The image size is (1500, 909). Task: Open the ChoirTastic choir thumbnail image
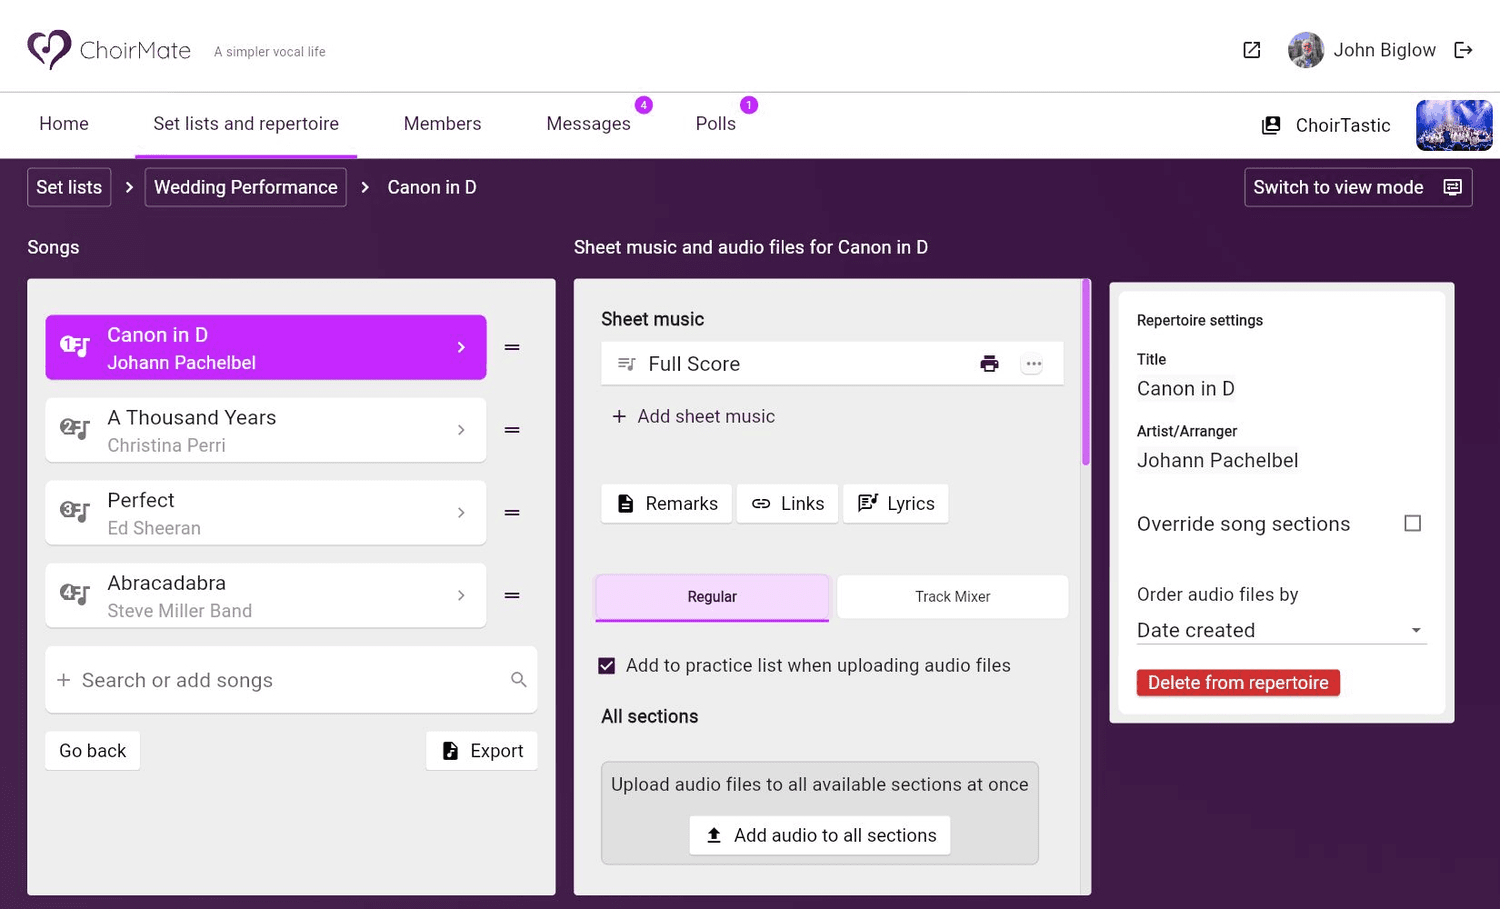[1454, 125]
